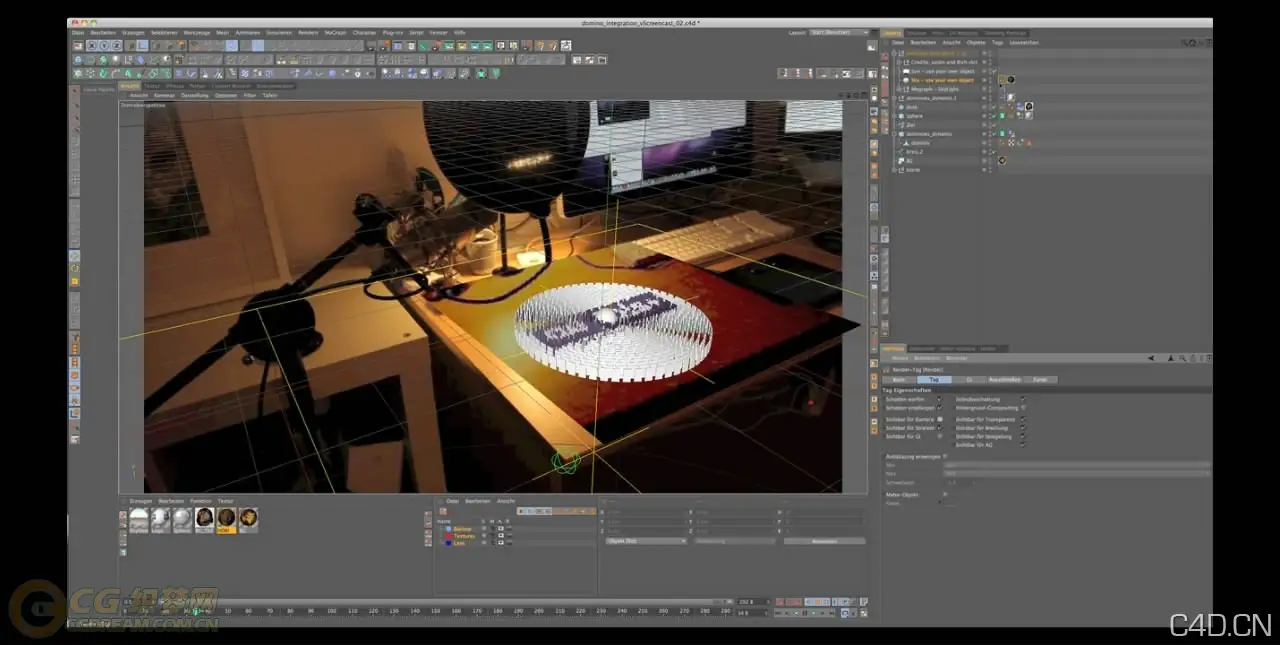Click the back arrow in attribute manager
This screenshot has height=645, width=1280.
coord(1151,357)
